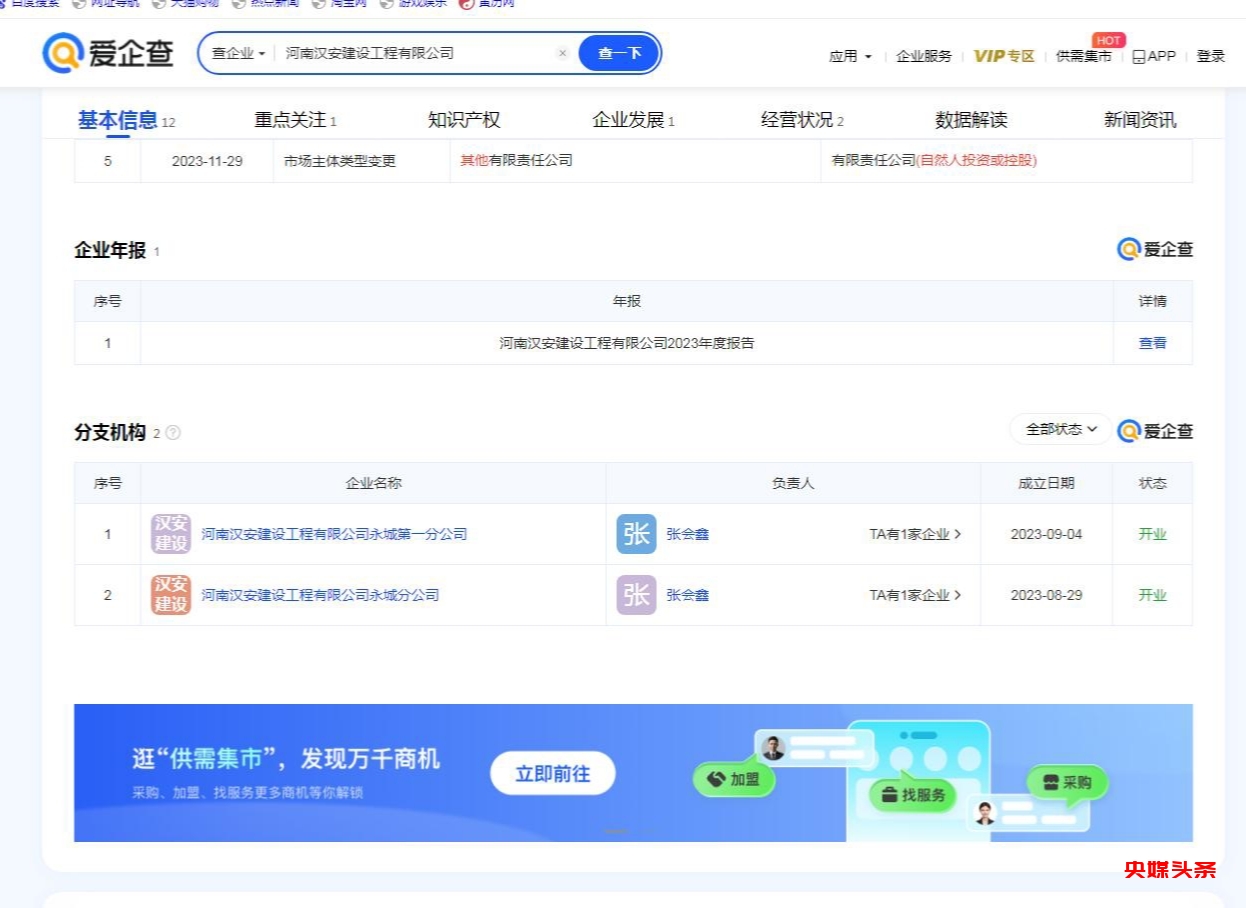The width and height of the screenshot is (1246, 908).
Task: Clear the search box with X icon
Action: pyautogui.click(x=562, y=53)
